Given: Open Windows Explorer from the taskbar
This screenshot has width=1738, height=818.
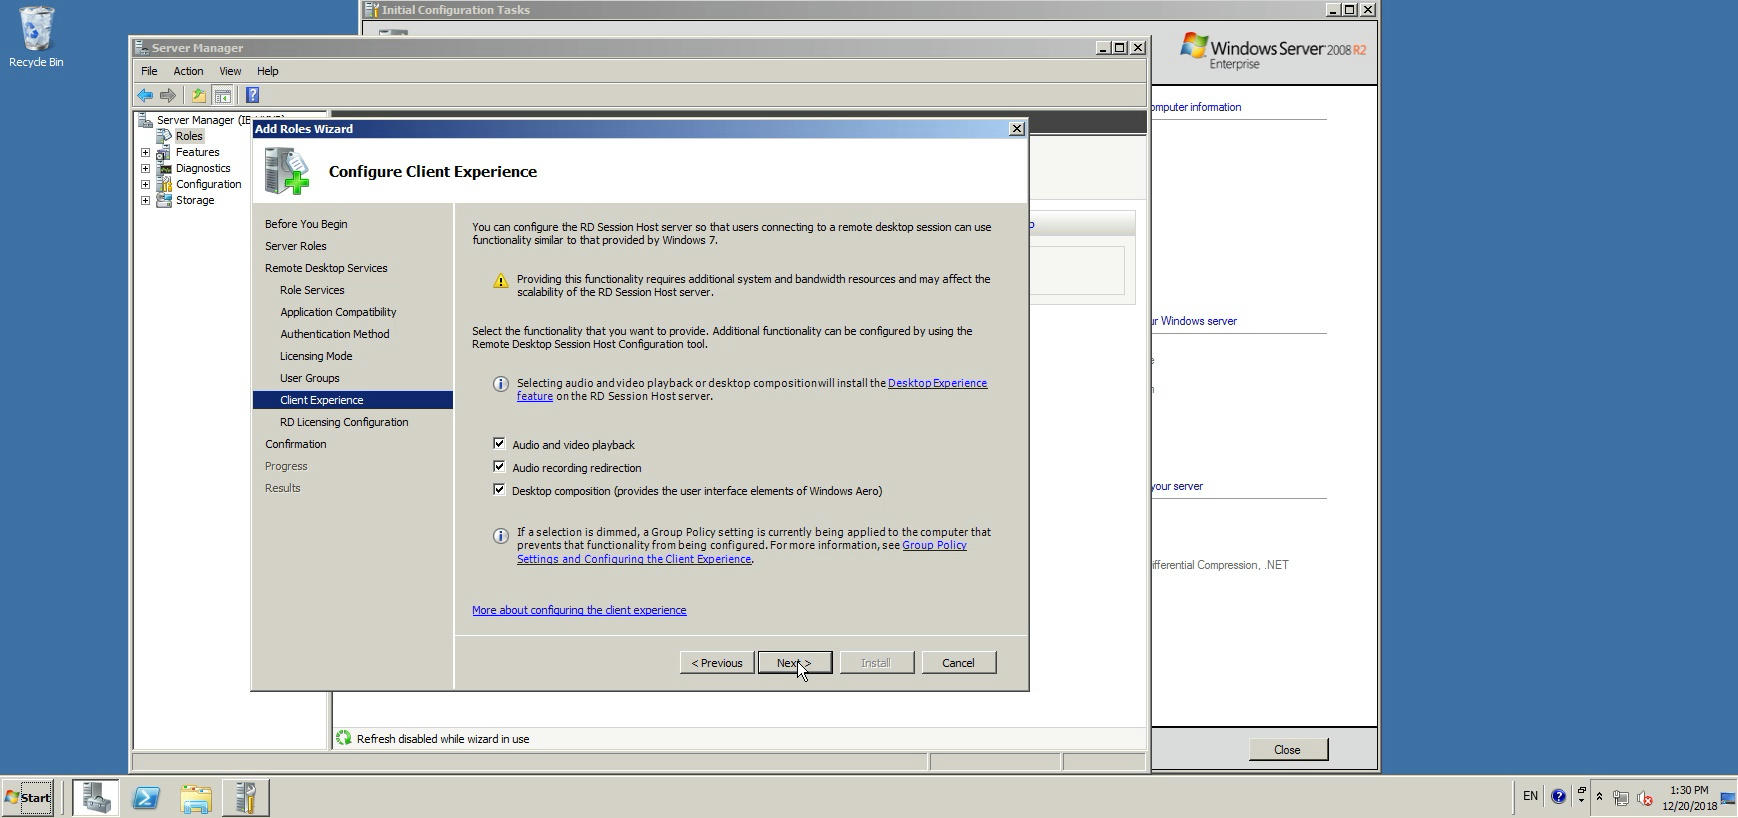Looking at the screenshot, I should (x=196, y=798).
